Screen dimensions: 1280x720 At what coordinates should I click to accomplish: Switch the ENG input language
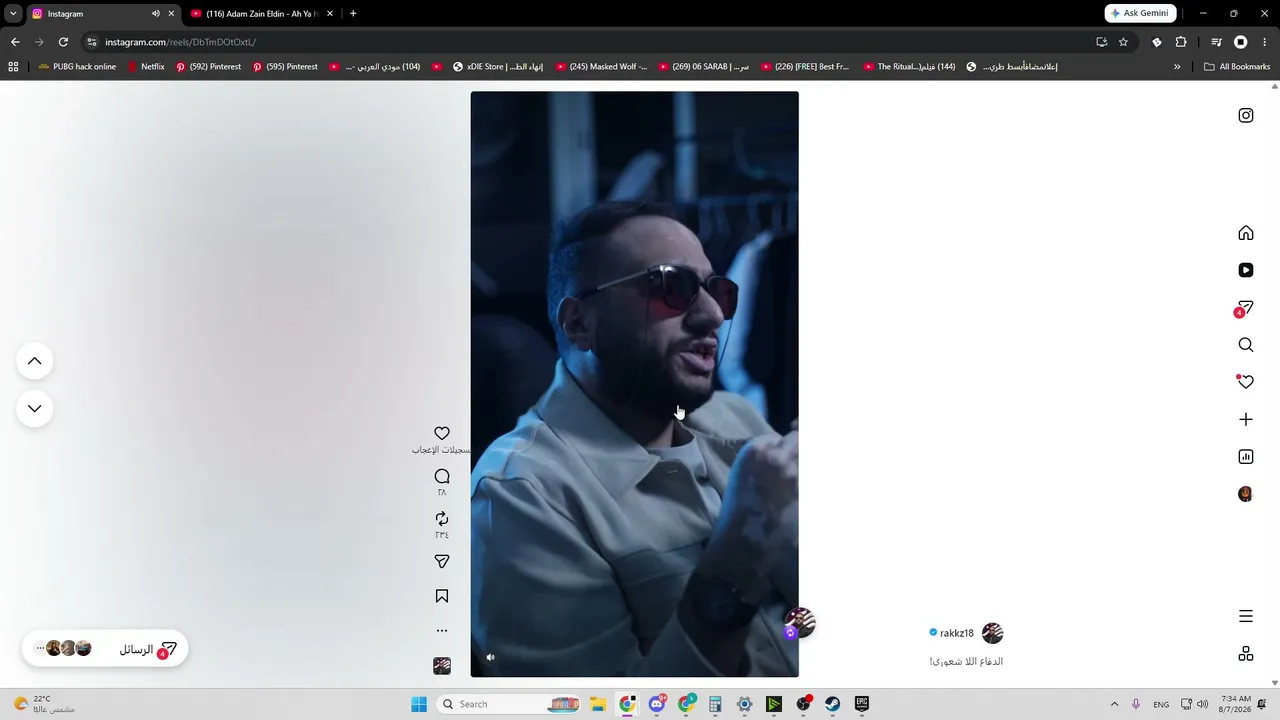1161,704
